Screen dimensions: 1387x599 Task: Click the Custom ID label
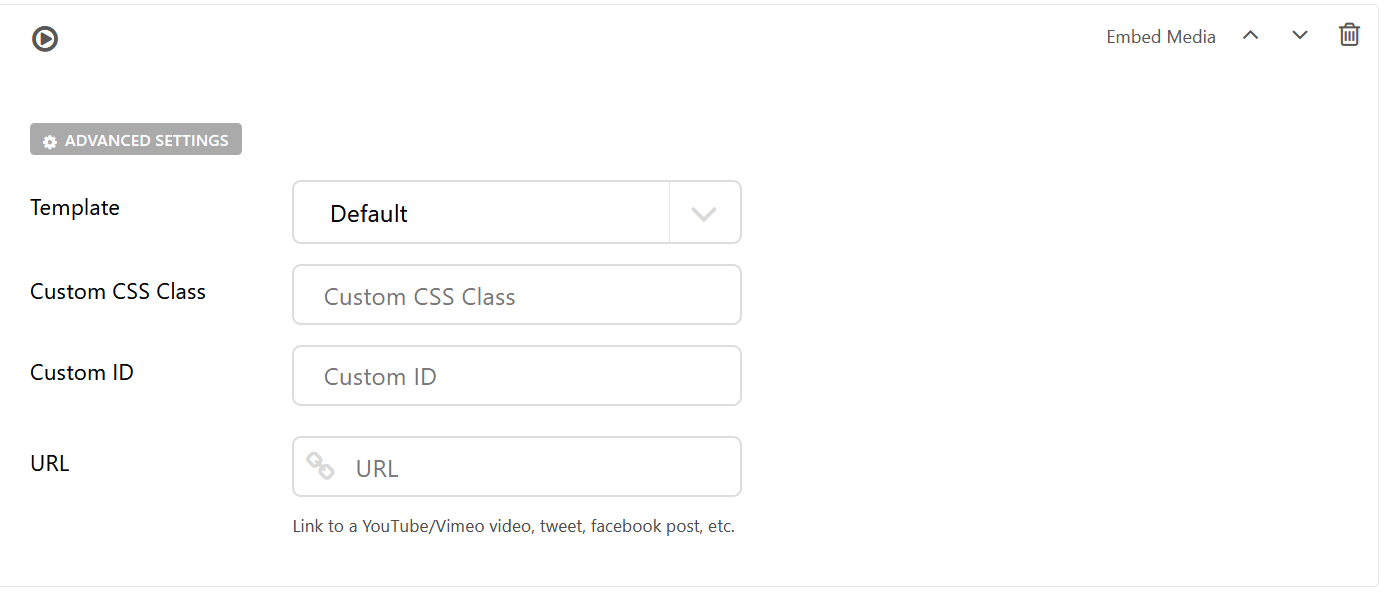point(82,373)
